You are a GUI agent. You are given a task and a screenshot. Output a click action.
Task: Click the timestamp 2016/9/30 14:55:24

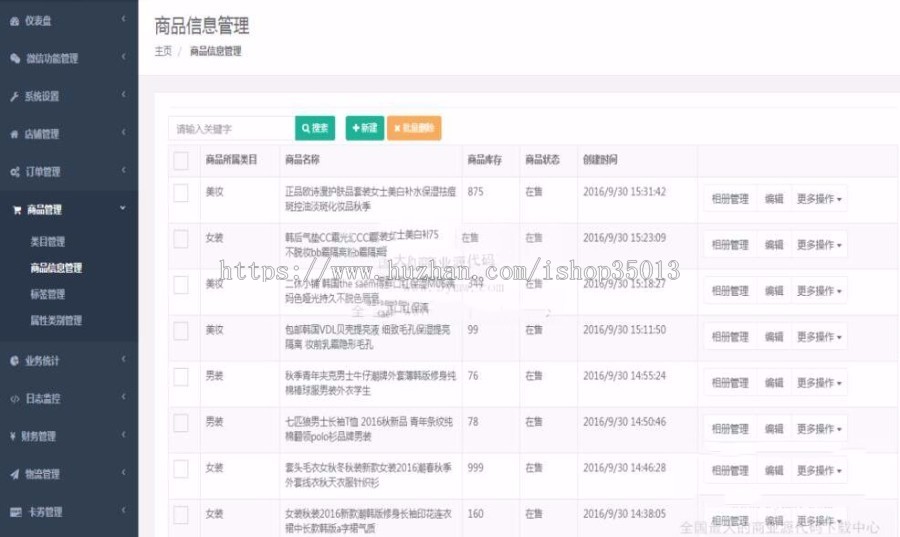point(624,376)
